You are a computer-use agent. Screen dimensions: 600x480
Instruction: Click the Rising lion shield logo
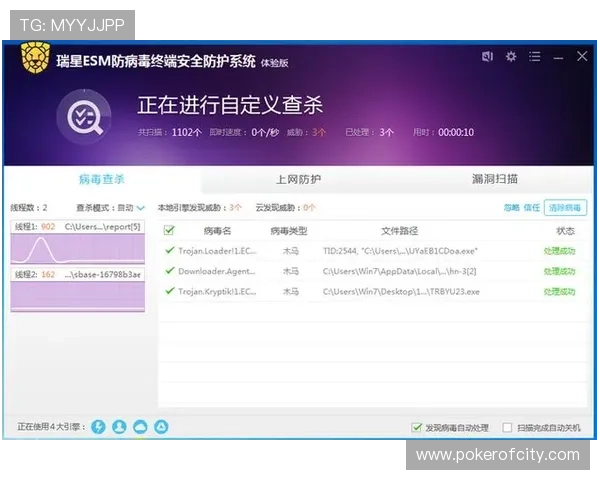pyautogui.click(x=35, y=58)
